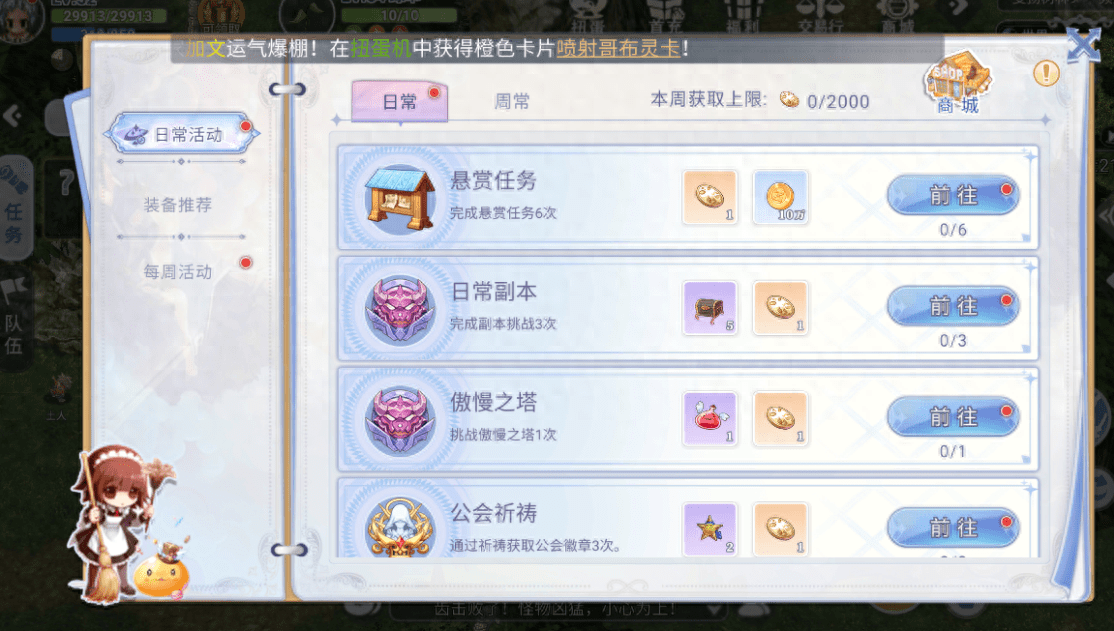Click 前往 for 悬赏任务
1114x631 pixels.
[x=953, y=195]
